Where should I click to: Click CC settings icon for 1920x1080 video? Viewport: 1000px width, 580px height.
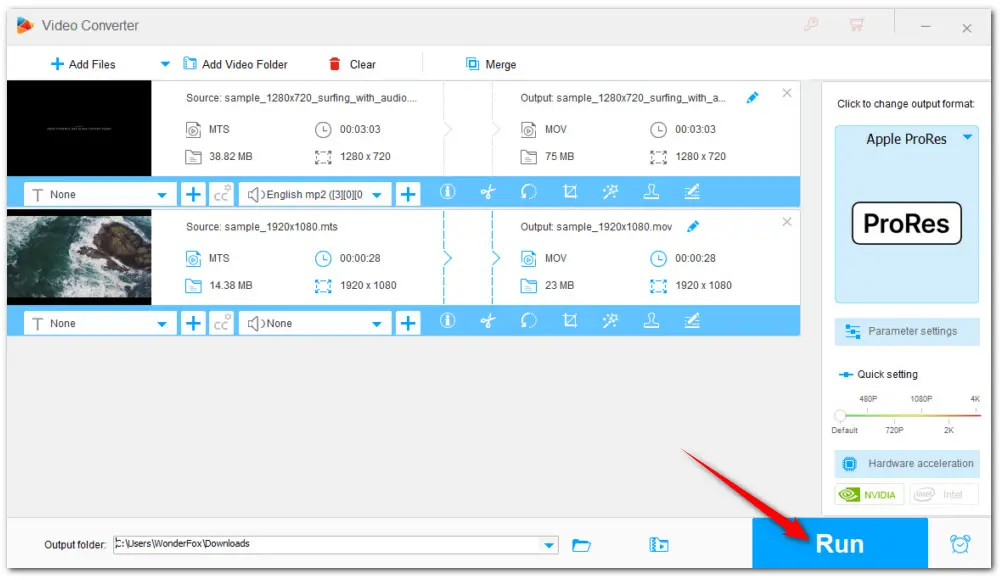(x=221, y=323)
